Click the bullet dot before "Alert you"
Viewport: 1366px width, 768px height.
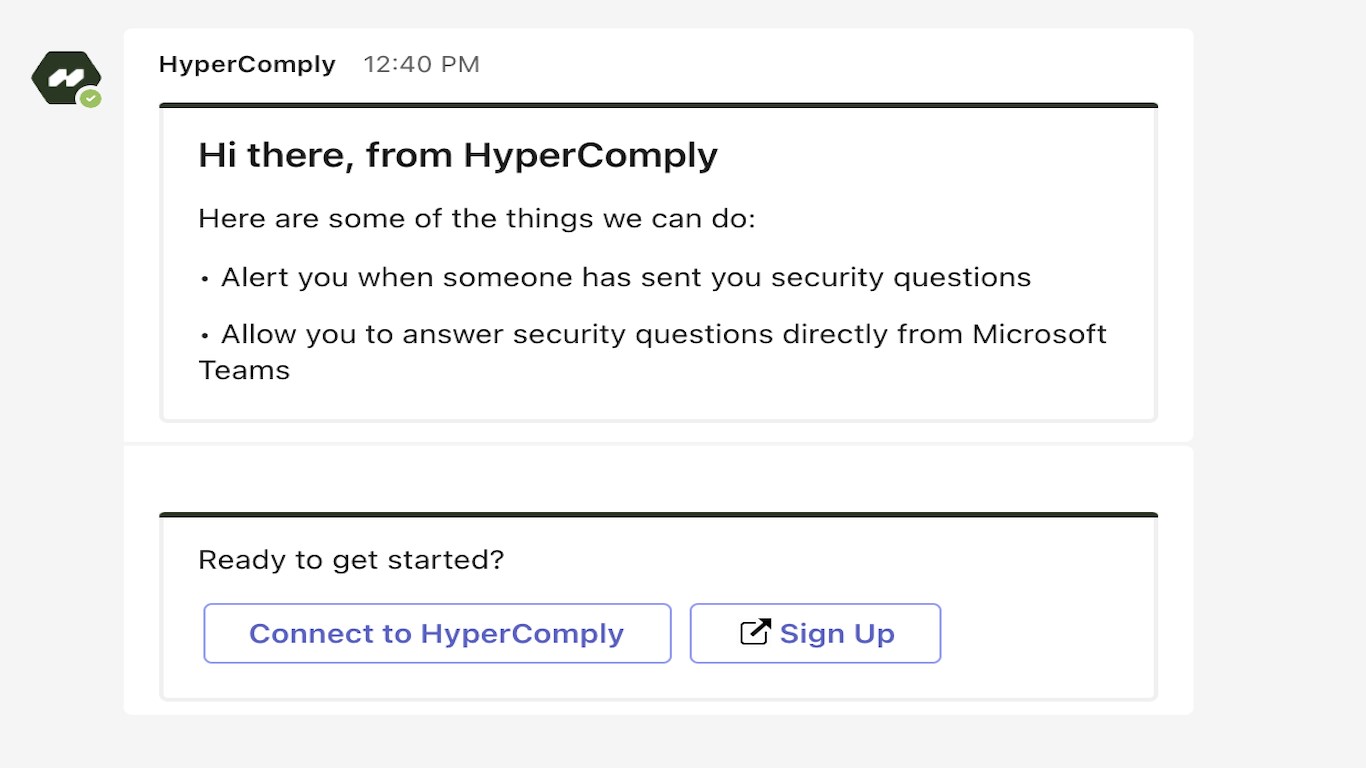pyautogui.click(x=205, y=279)
